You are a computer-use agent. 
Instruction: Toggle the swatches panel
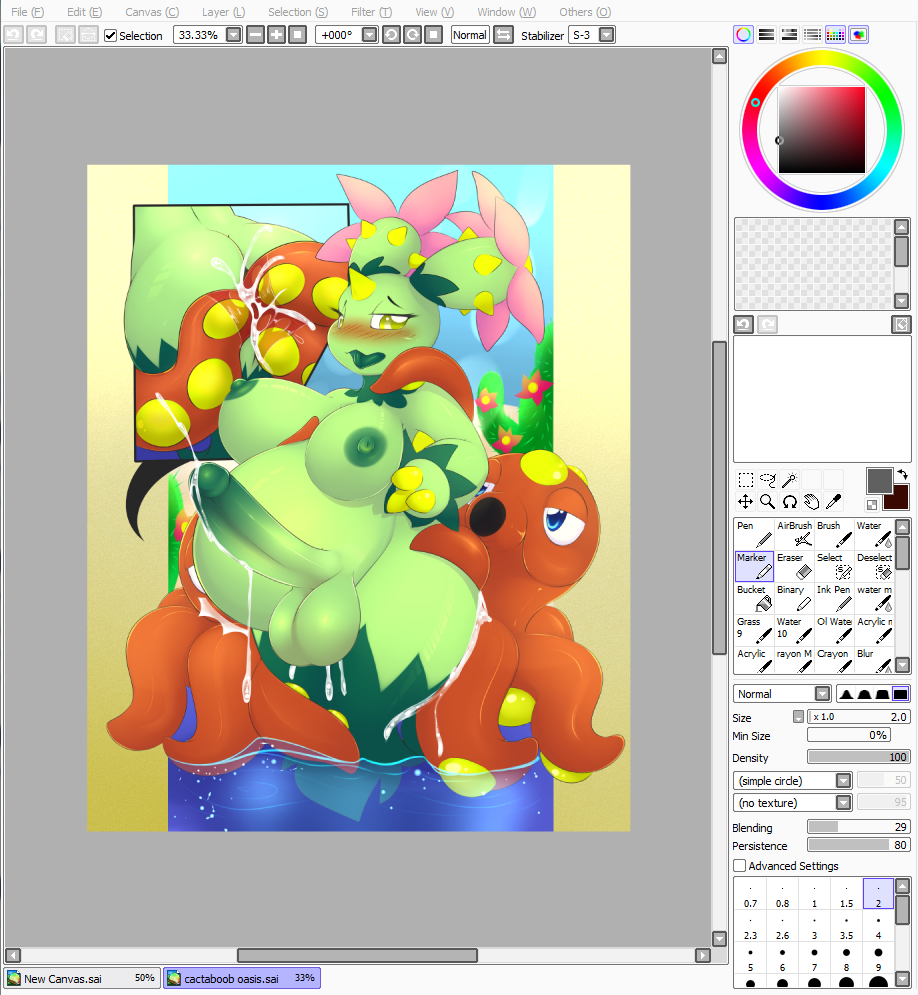835,35
